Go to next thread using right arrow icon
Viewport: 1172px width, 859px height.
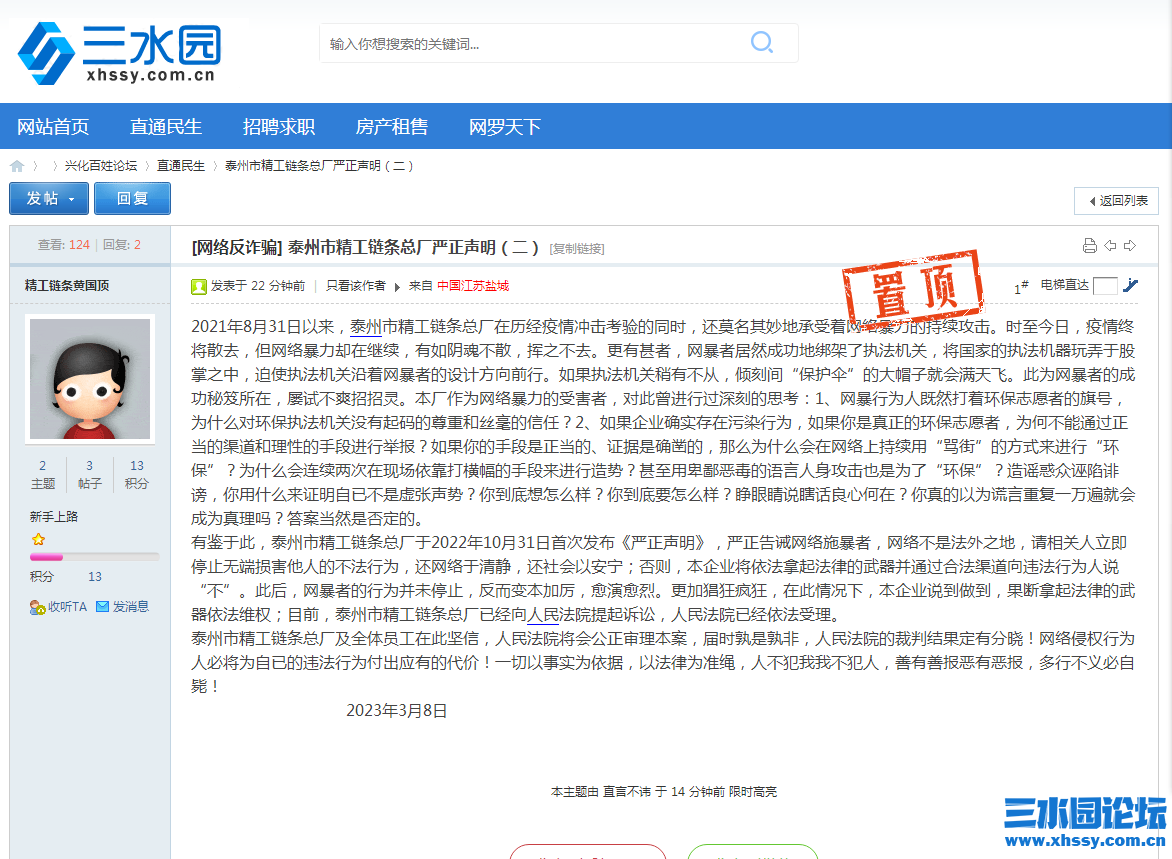point(1130,246)
